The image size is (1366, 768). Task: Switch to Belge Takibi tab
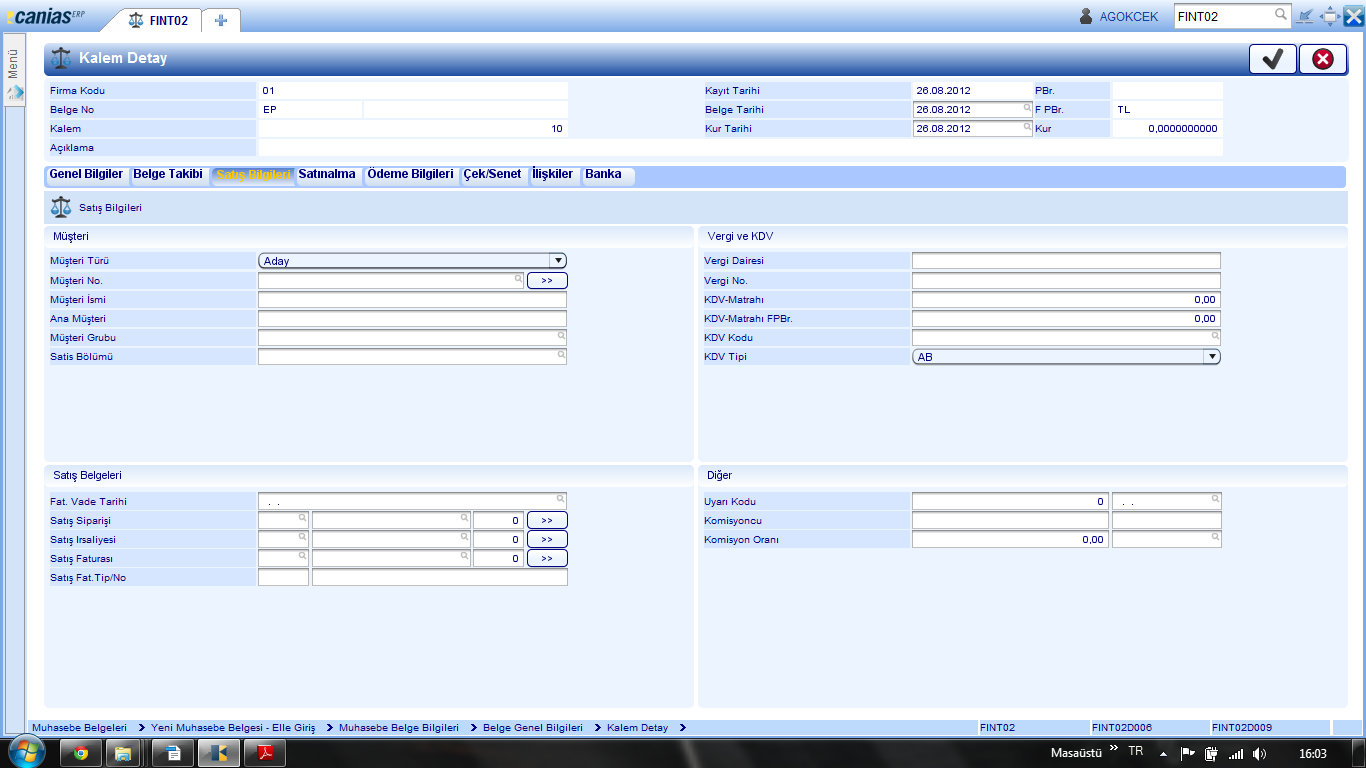pos(168,174)
